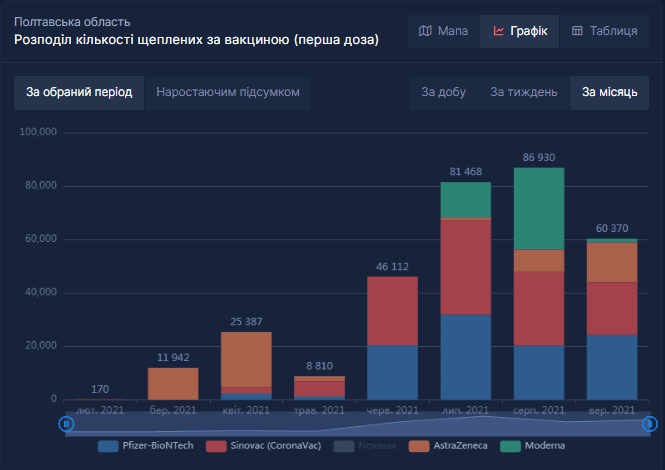Switch to 'Наростаючим підсумком' cumulative mode
Viewport: 665px width, 470px height.
(228, 92)
